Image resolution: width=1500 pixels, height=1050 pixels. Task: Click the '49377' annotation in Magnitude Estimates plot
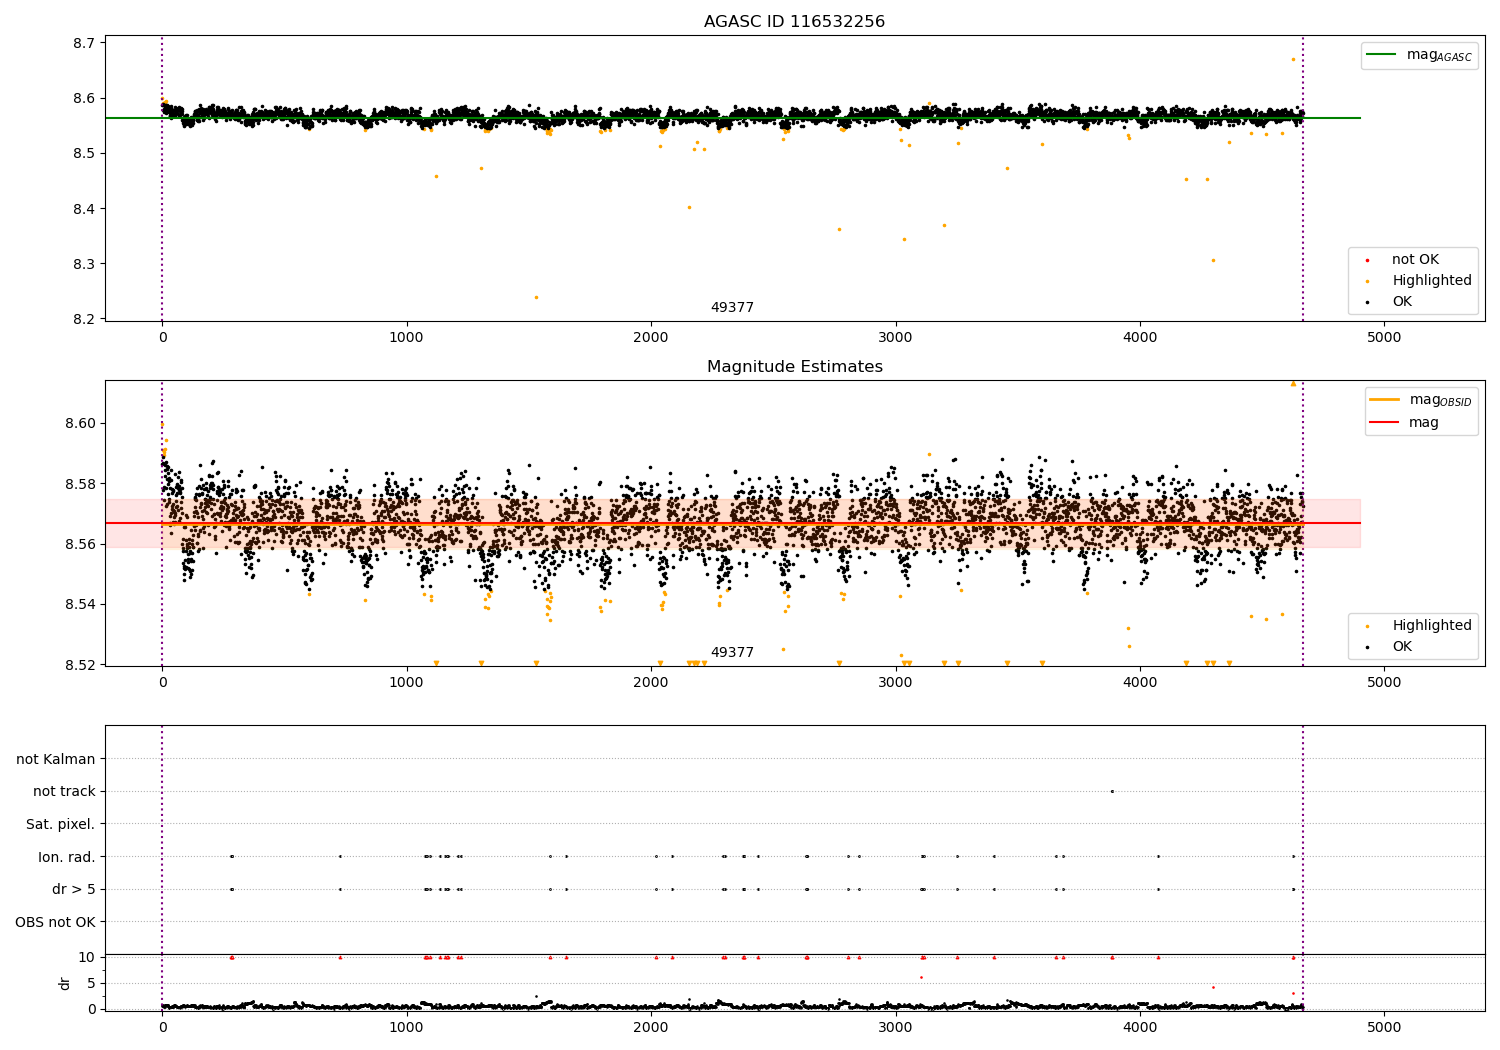tap(732, 653)
